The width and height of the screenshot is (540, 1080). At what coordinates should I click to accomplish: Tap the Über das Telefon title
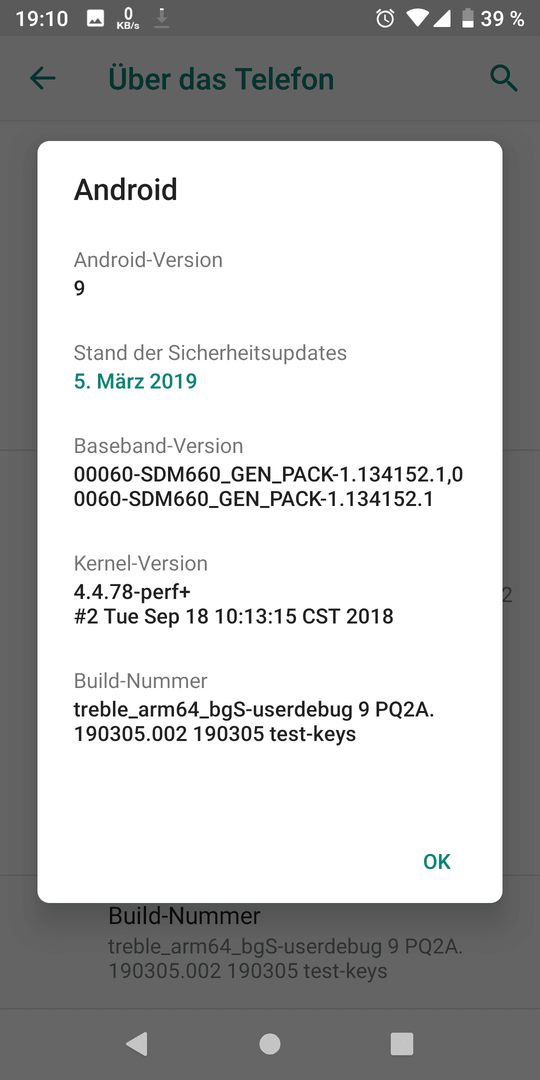point(221,79)
